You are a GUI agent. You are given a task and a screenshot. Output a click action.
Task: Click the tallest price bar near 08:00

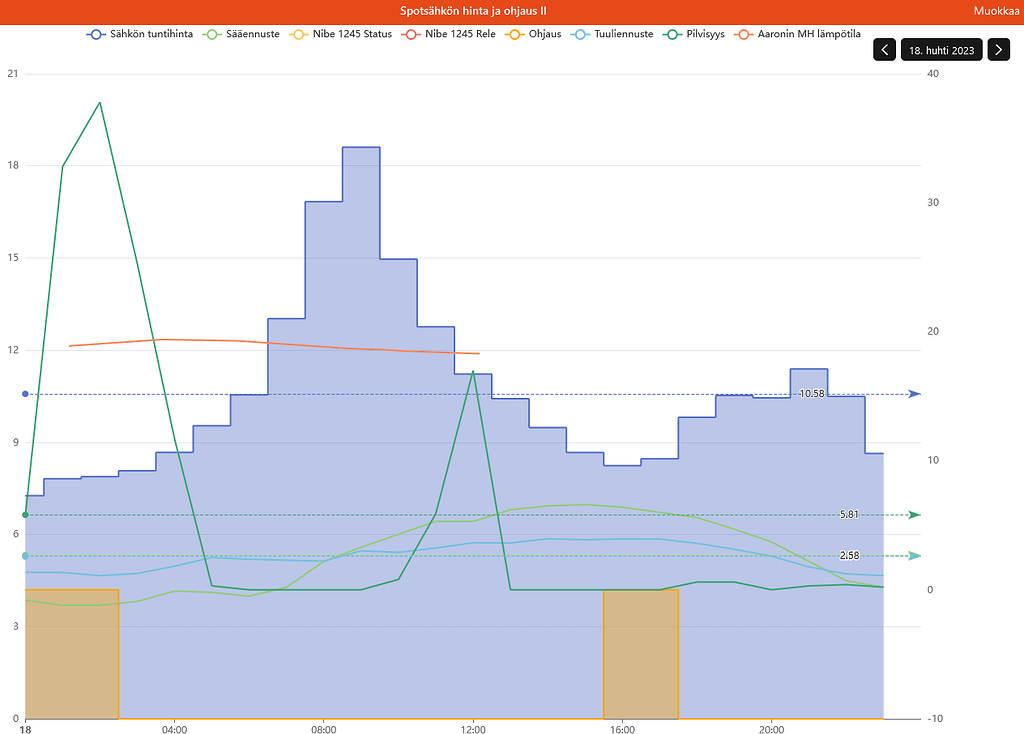[x=360, y=250]
